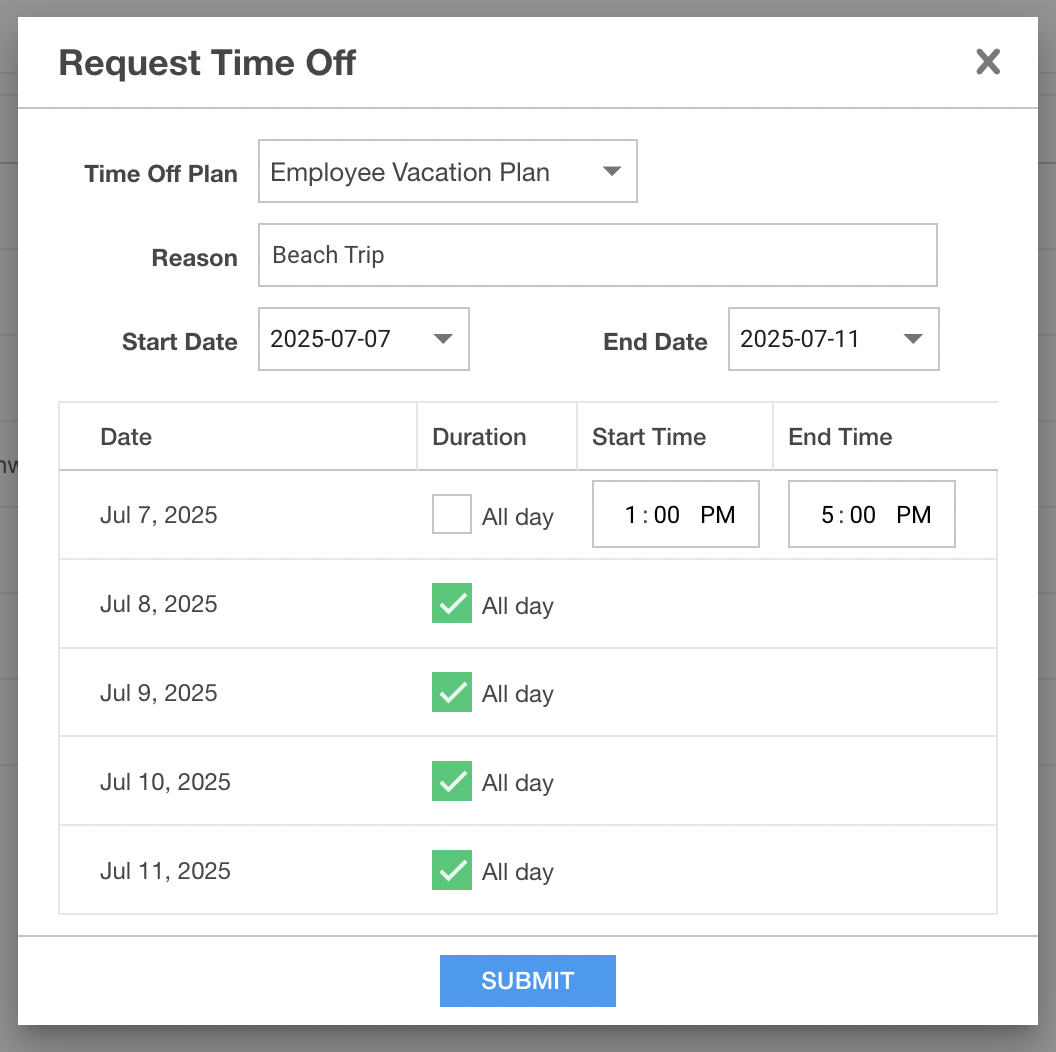Screen dimensions: 1056x1052
Task: Click the PM part of start time
Action: click(718, 515)
